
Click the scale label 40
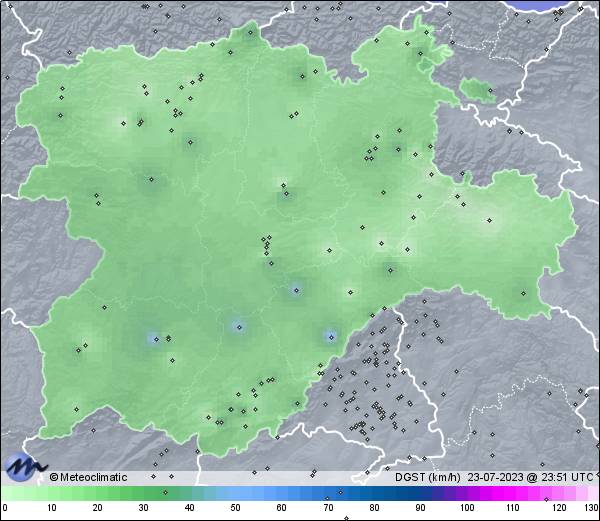pyautogui.click(x=190, y=508)
